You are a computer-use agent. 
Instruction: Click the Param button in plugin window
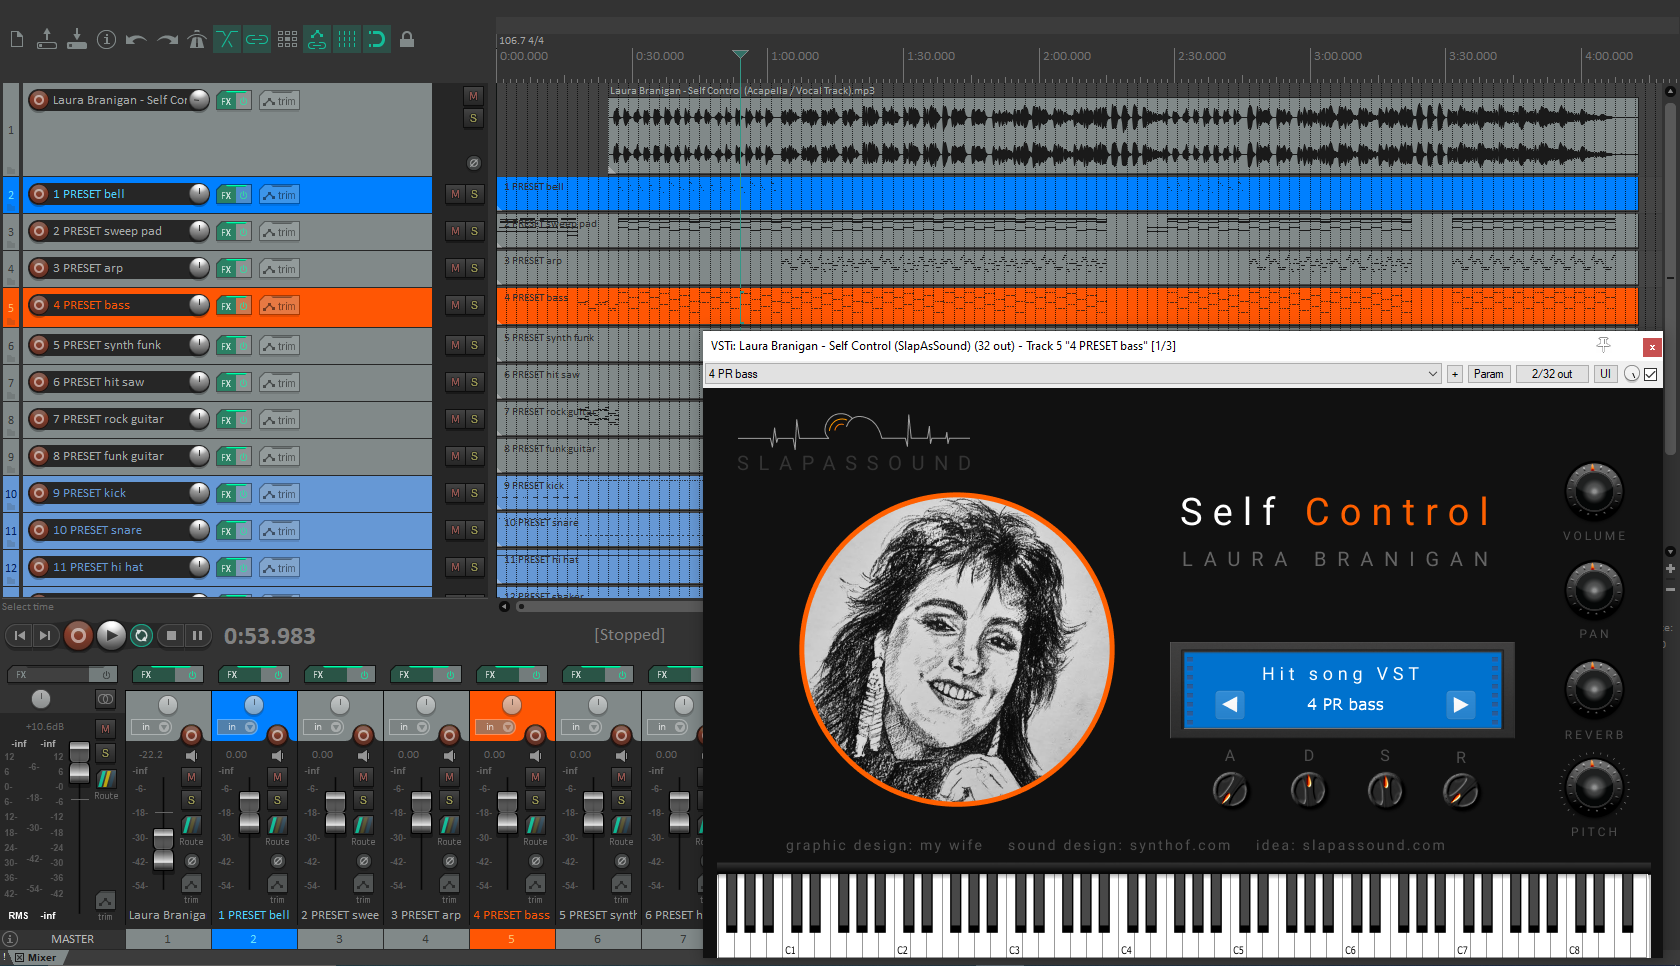coord(1488,374)
